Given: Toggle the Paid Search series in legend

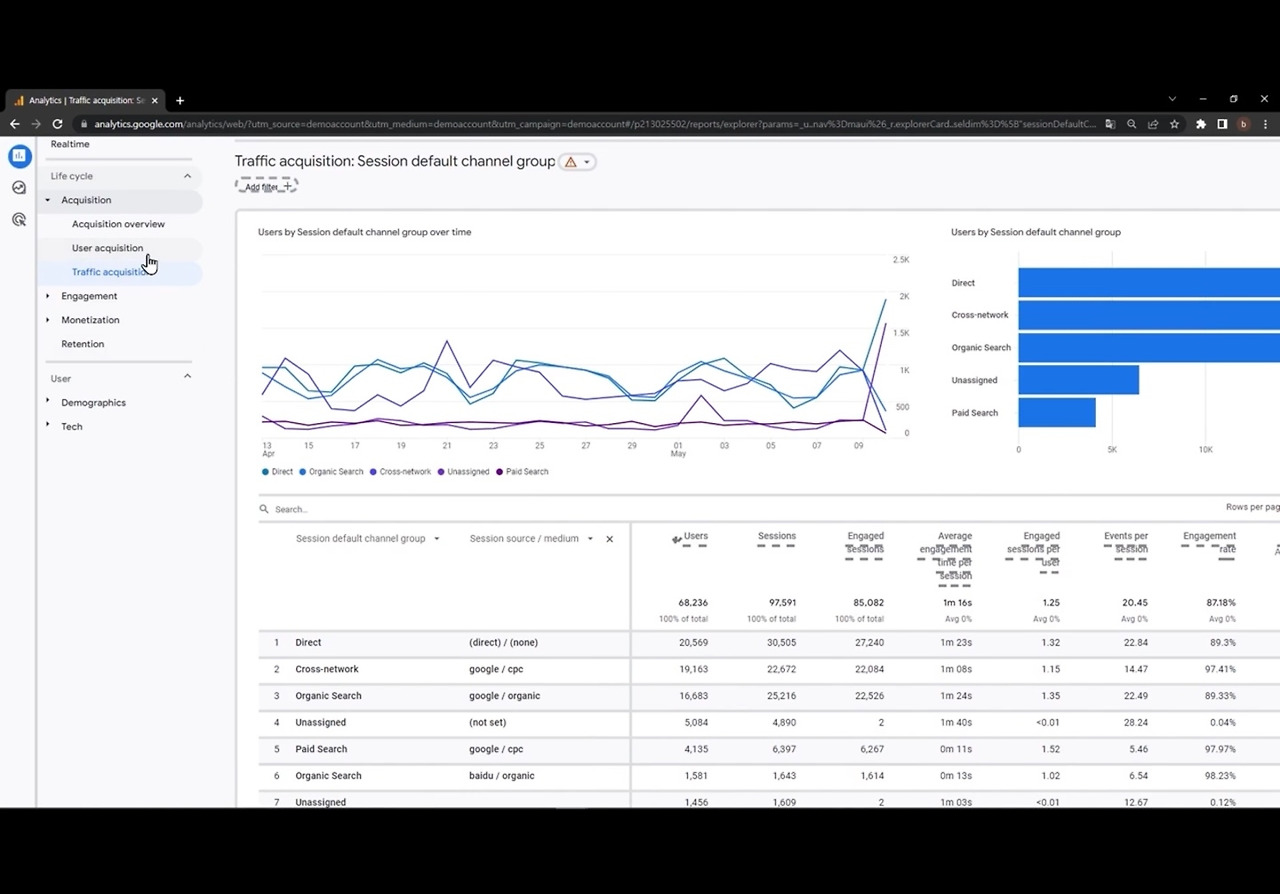Looking at the screenshot, I should [x=522, y=471].
